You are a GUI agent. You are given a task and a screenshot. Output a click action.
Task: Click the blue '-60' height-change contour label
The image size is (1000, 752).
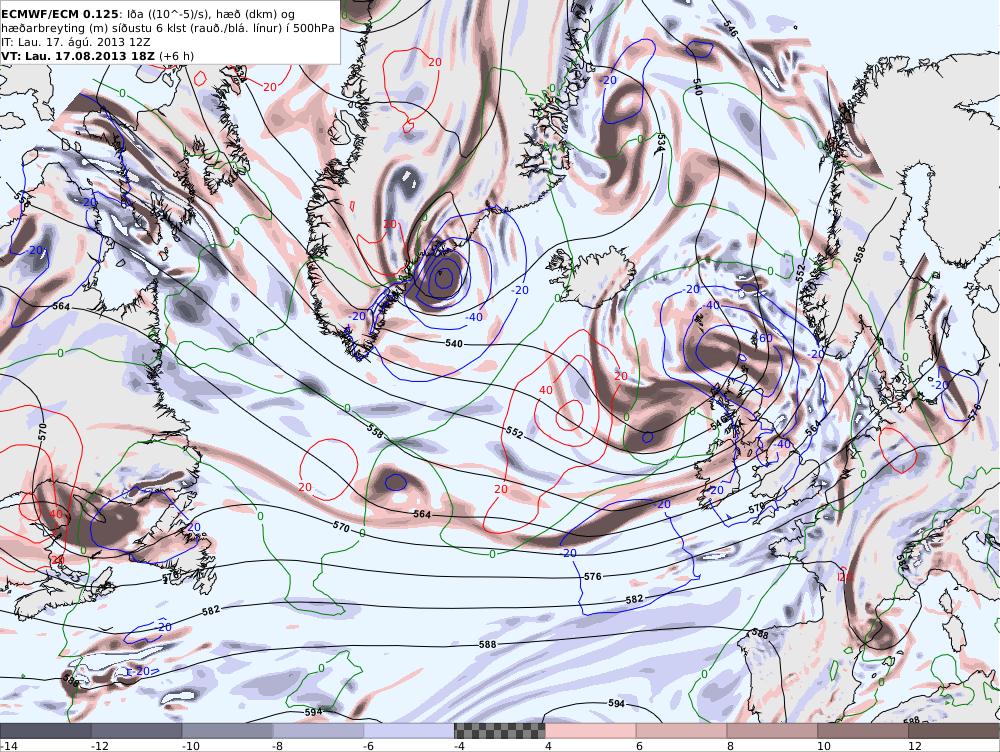click(763, 337)
